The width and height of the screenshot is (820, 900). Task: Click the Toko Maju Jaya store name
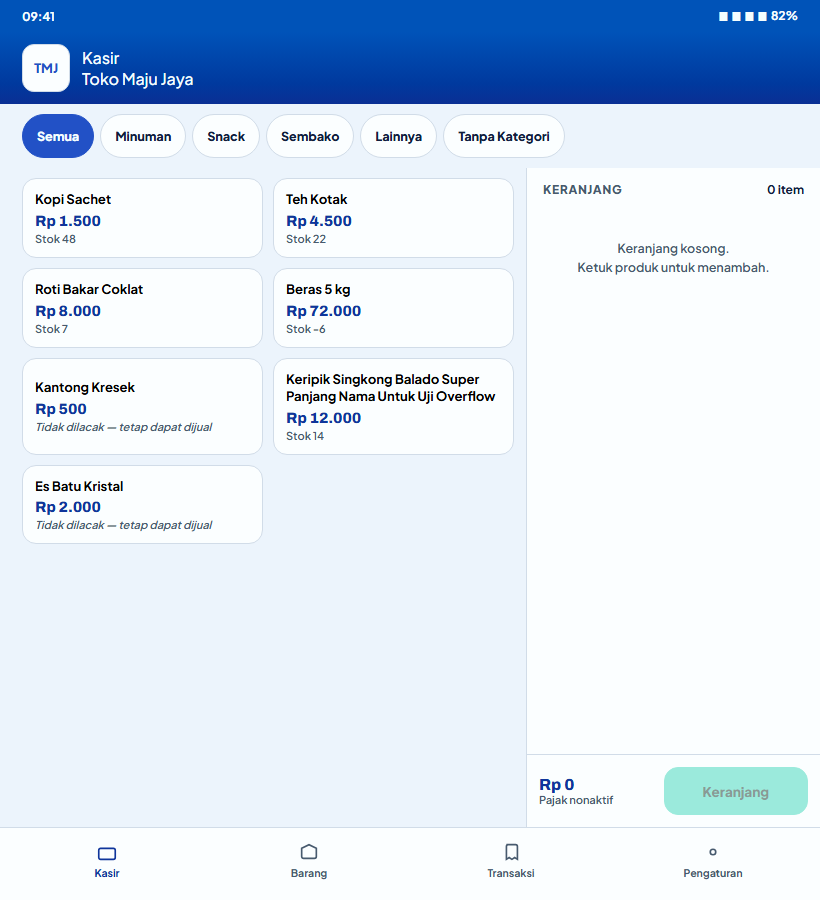coord(137,79)
